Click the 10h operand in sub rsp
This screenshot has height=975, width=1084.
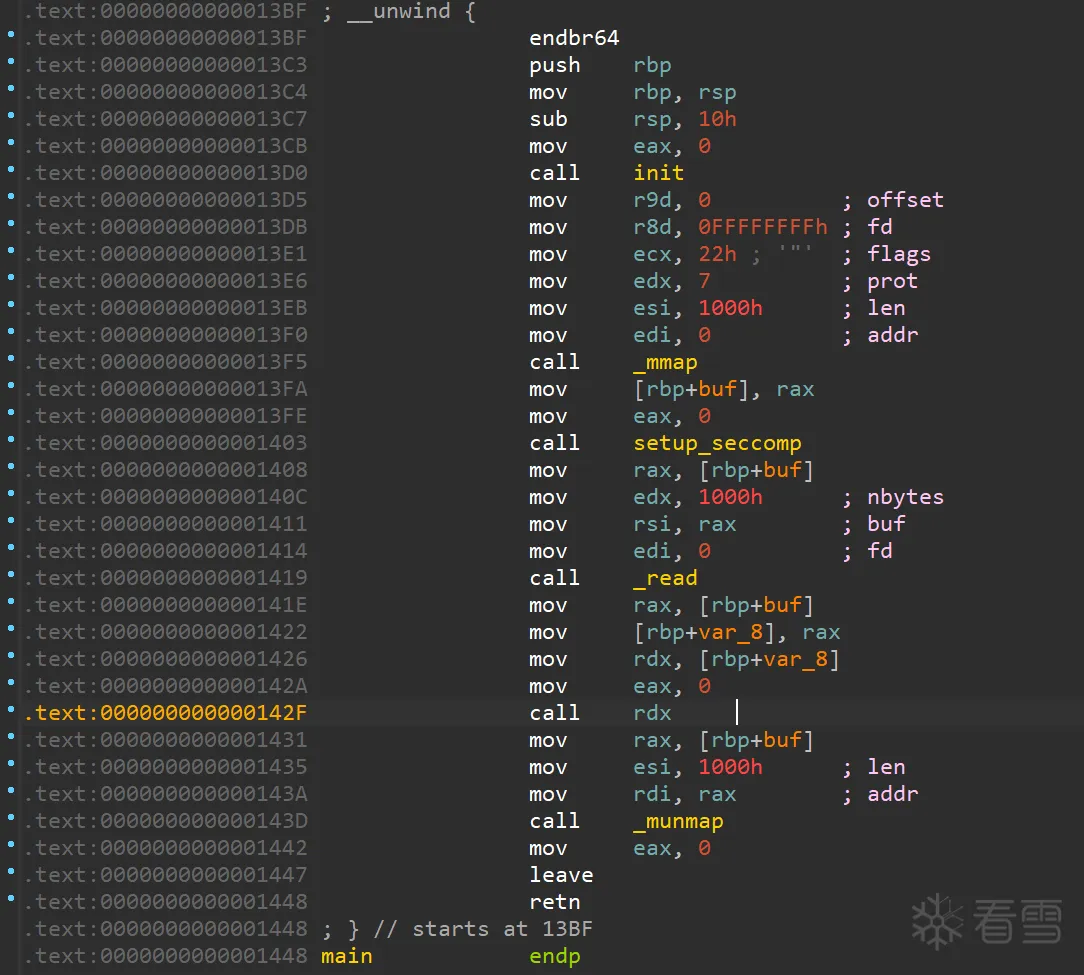[717, 119]
